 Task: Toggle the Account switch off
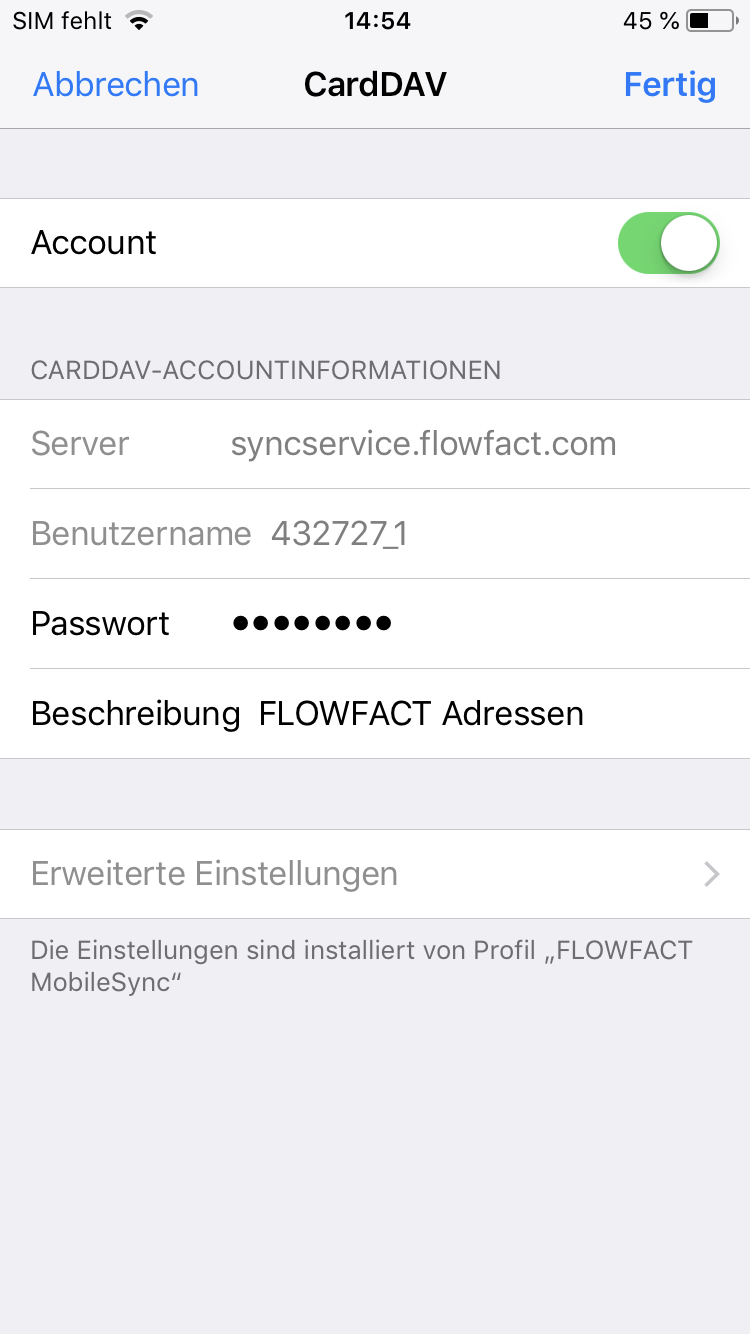click(x=668, y=243)
